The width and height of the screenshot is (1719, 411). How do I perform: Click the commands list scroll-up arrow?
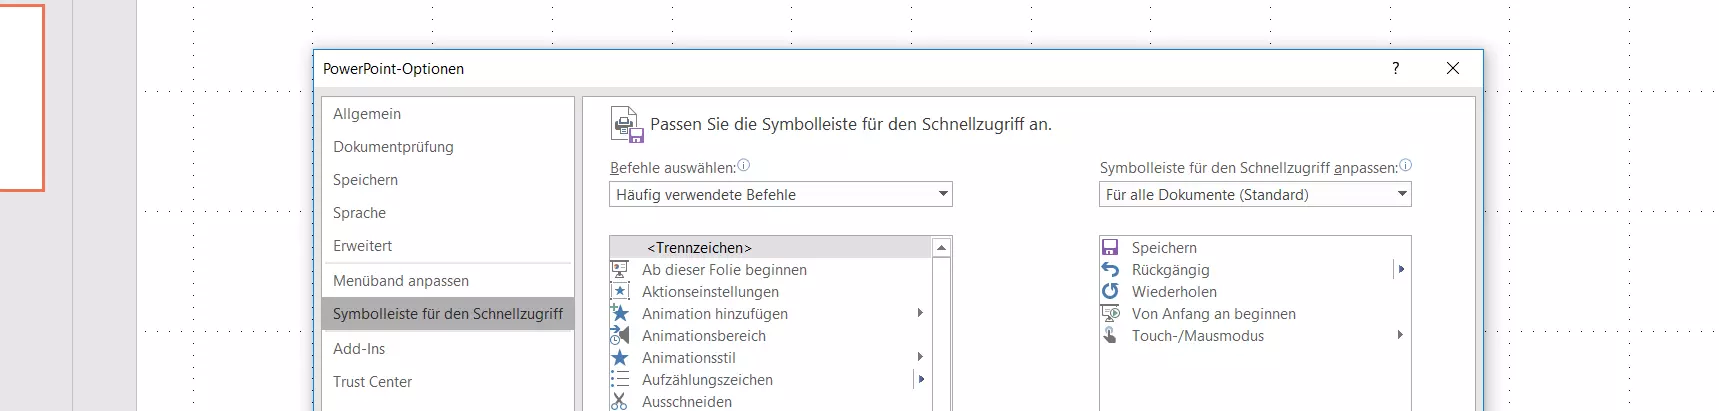coord(941,247)
